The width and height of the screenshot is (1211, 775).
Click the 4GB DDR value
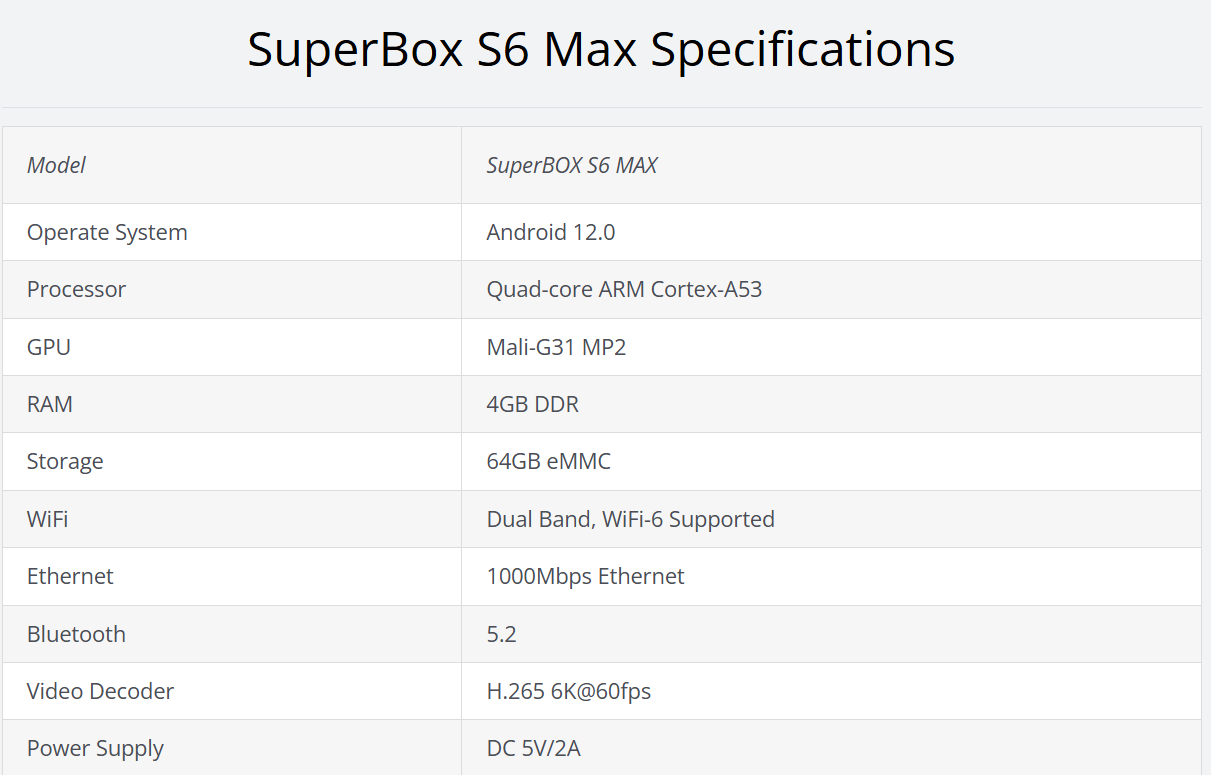pyautogui.click(x=532, y=404)
